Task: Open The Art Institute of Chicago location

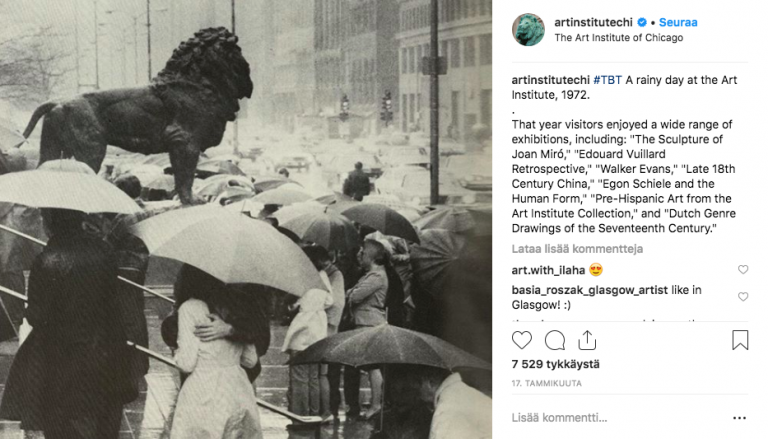Action: tap(619, 38)
